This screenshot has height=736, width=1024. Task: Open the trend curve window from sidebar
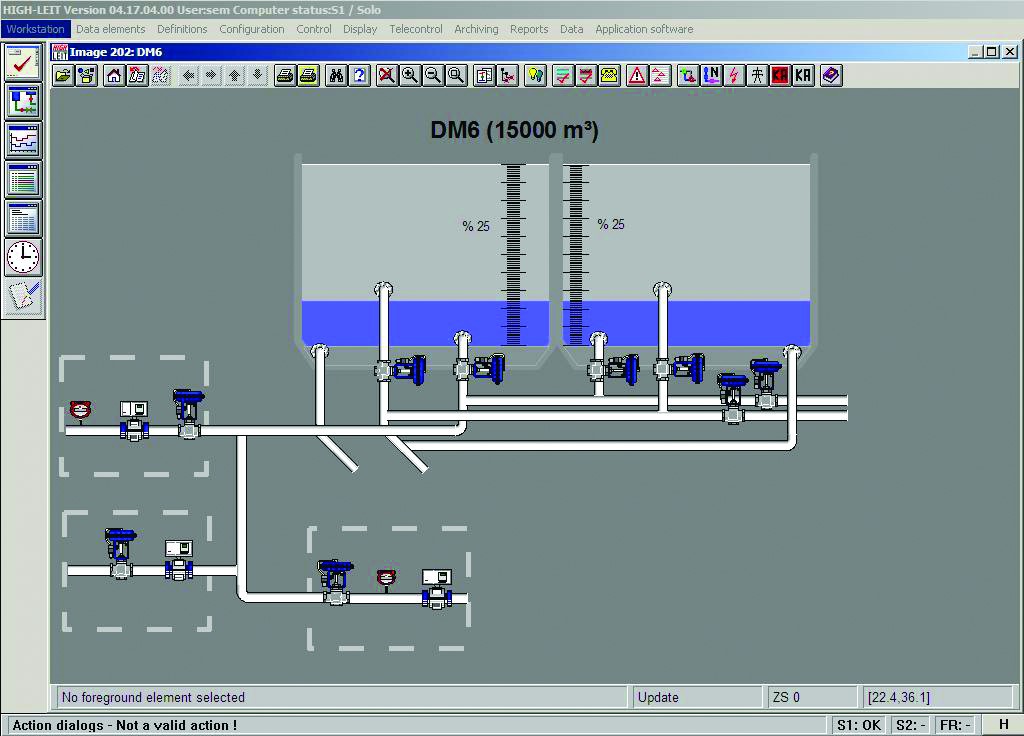point(23,140)
